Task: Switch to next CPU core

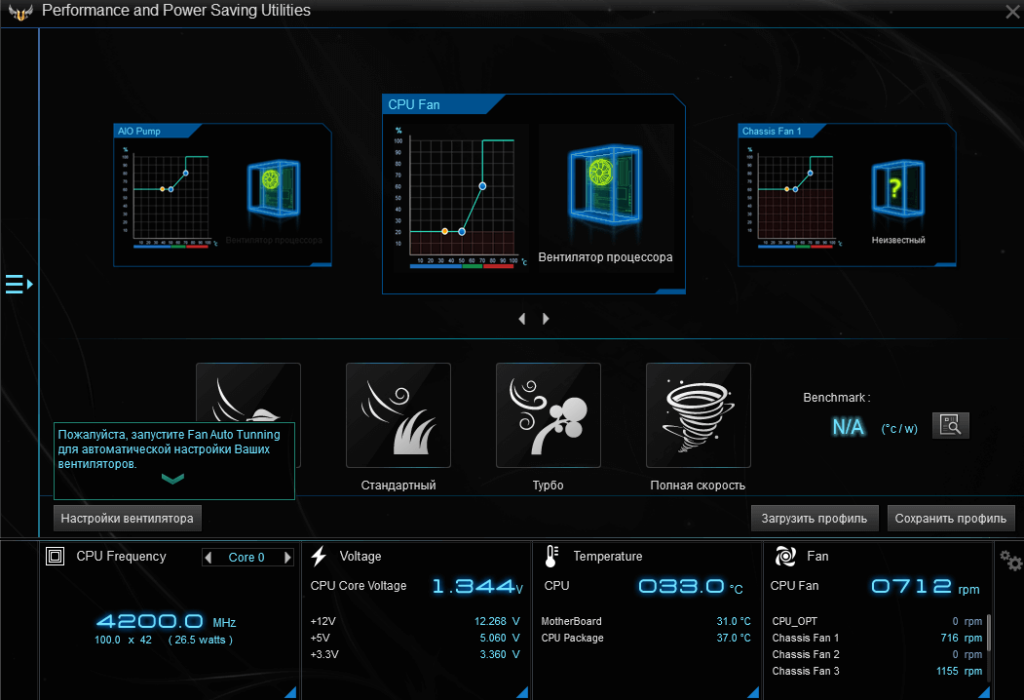Action: point(288,557)
